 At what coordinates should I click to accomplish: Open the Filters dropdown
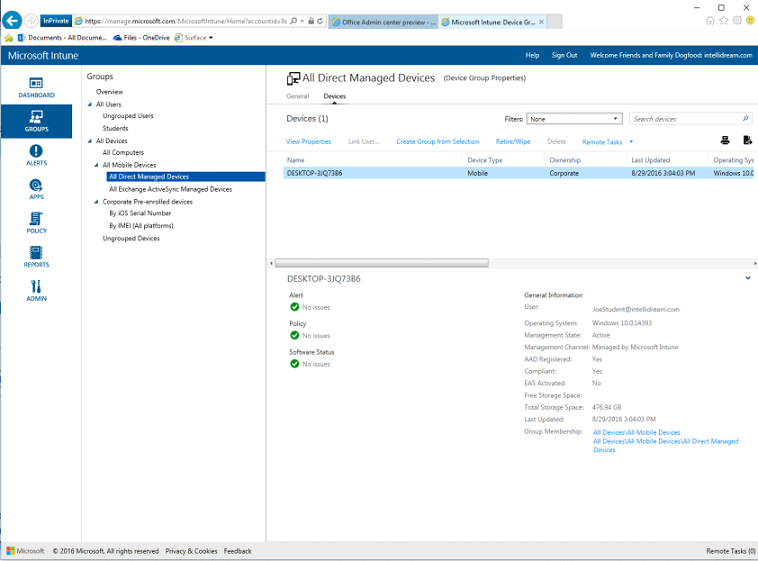pos(574,119)
